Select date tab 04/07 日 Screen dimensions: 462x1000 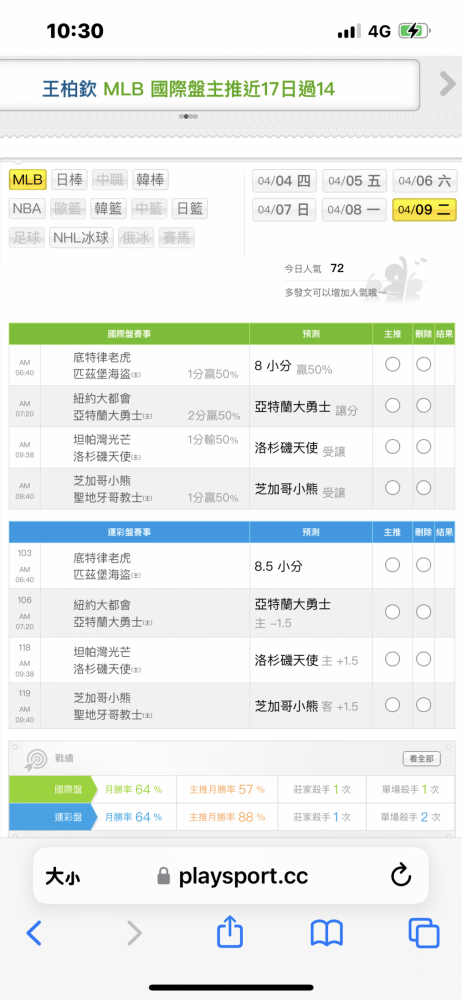(x=284, y=209)
